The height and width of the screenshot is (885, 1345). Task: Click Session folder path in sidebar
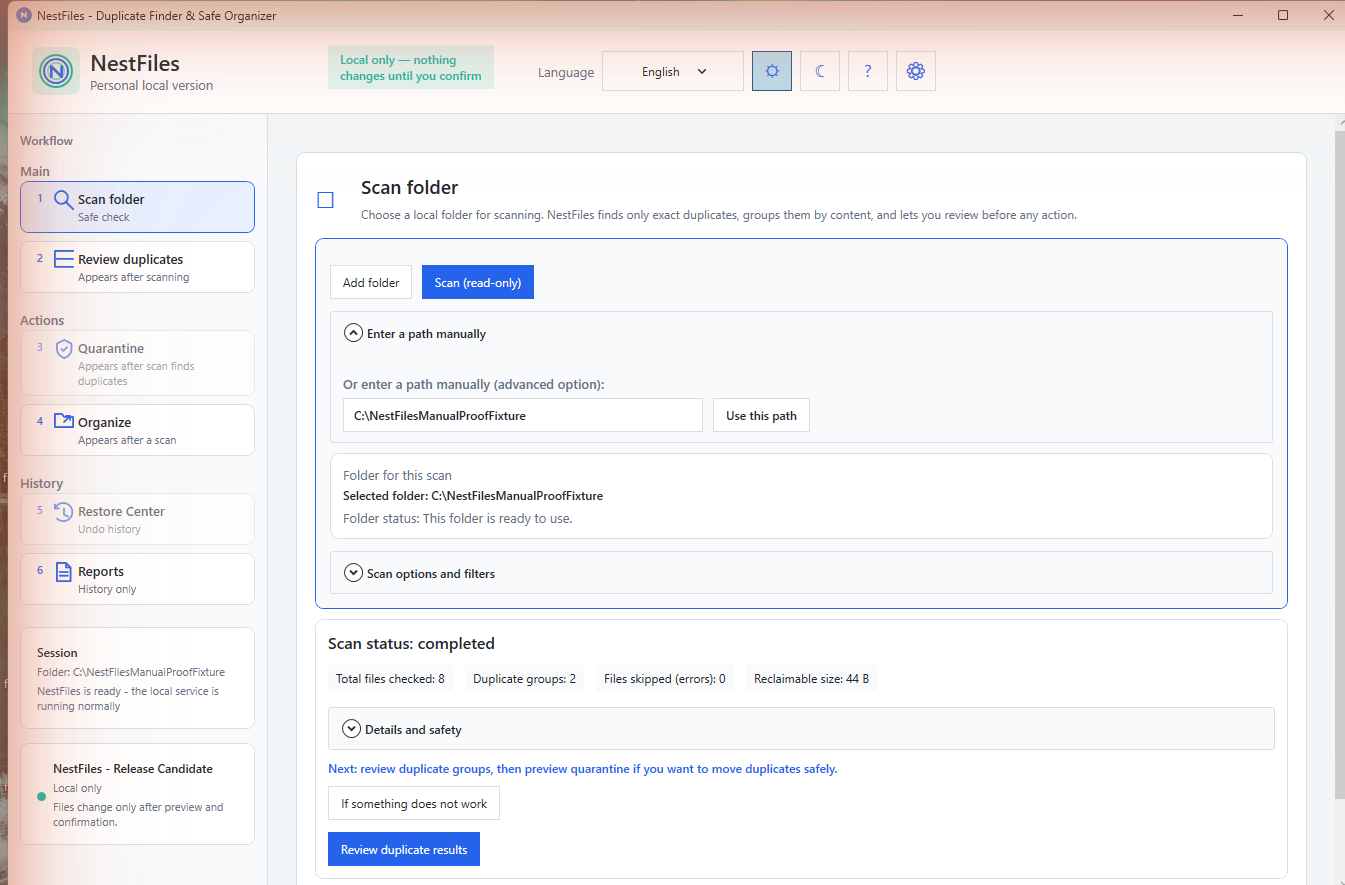[131, 672]
